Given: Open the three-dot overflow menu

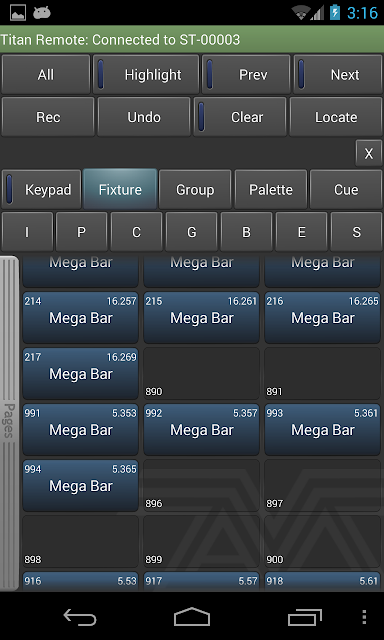Looking at the screenshot, I should pyautogui.click(x=364, y=617).
